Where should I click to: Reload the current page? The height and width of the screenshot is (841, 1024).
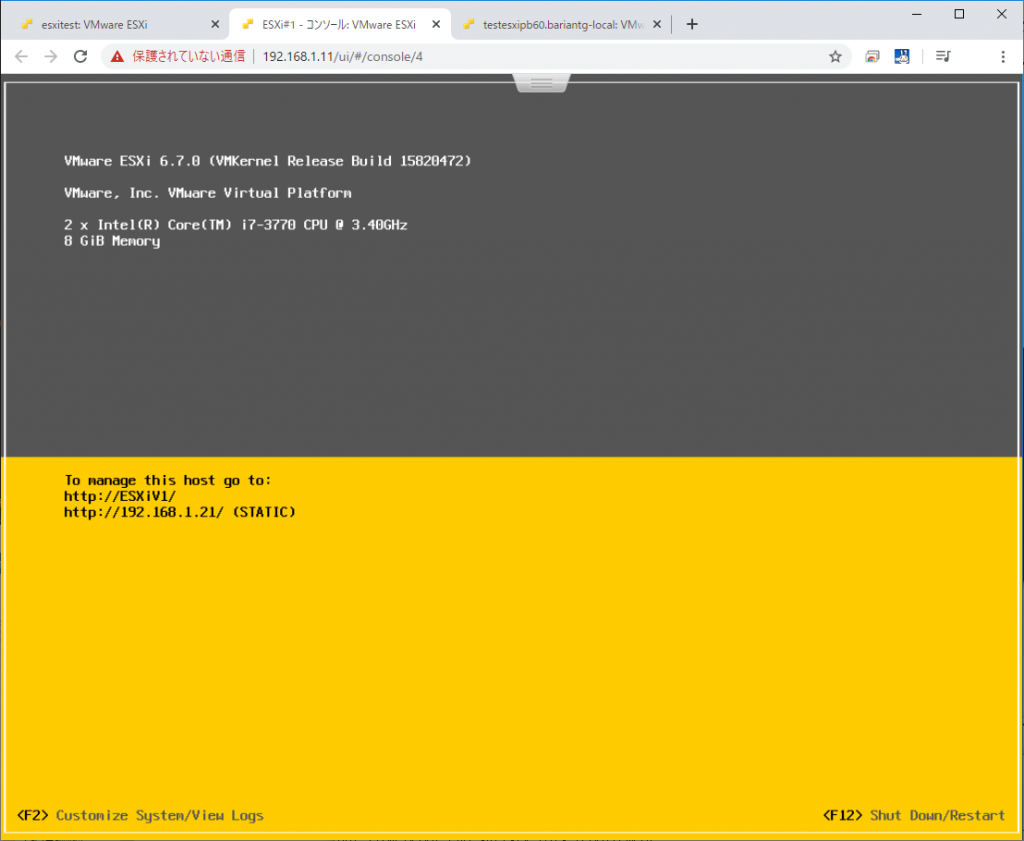coord(80,57)
